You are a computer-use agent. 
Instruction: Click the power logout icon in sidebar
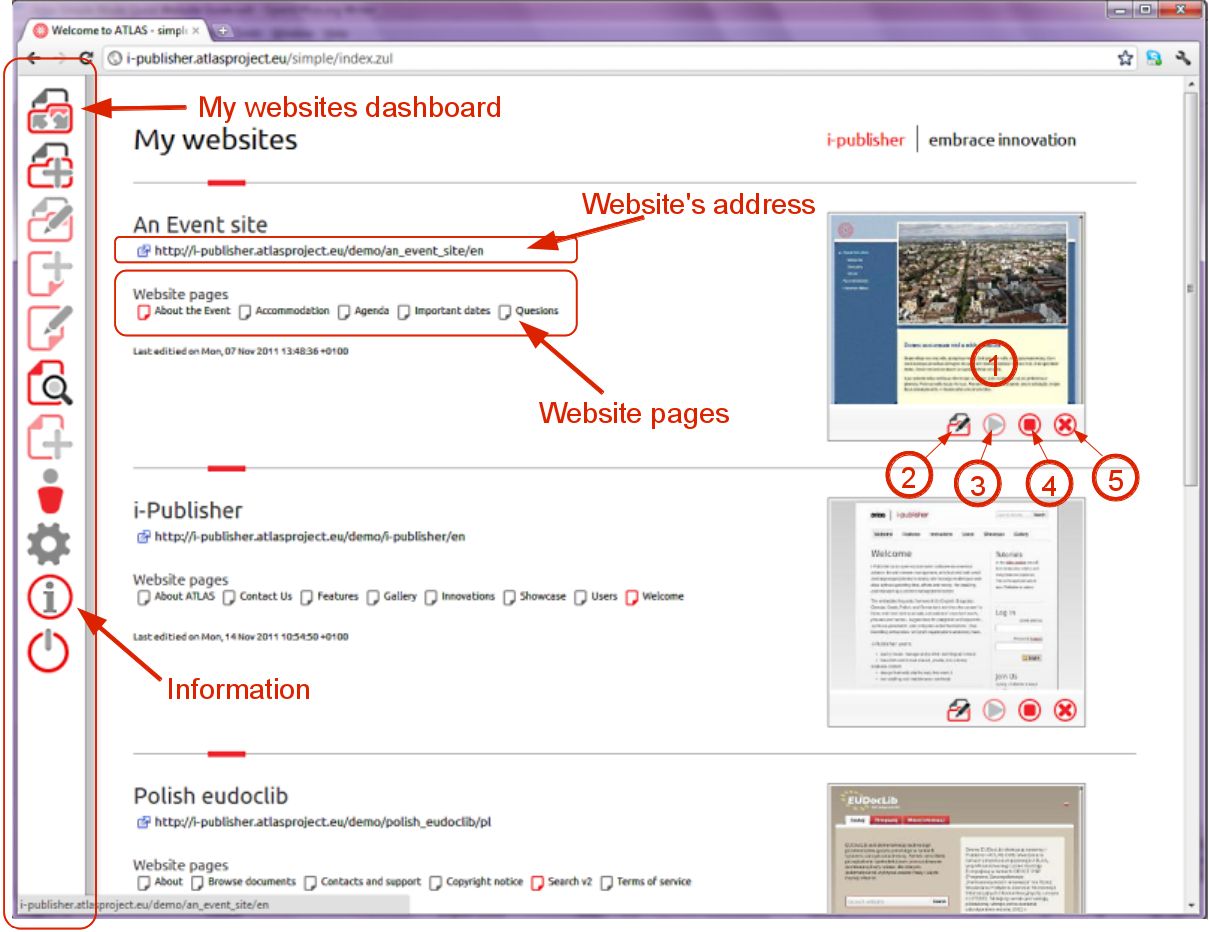pyautogui.click(x=49, y=652)
